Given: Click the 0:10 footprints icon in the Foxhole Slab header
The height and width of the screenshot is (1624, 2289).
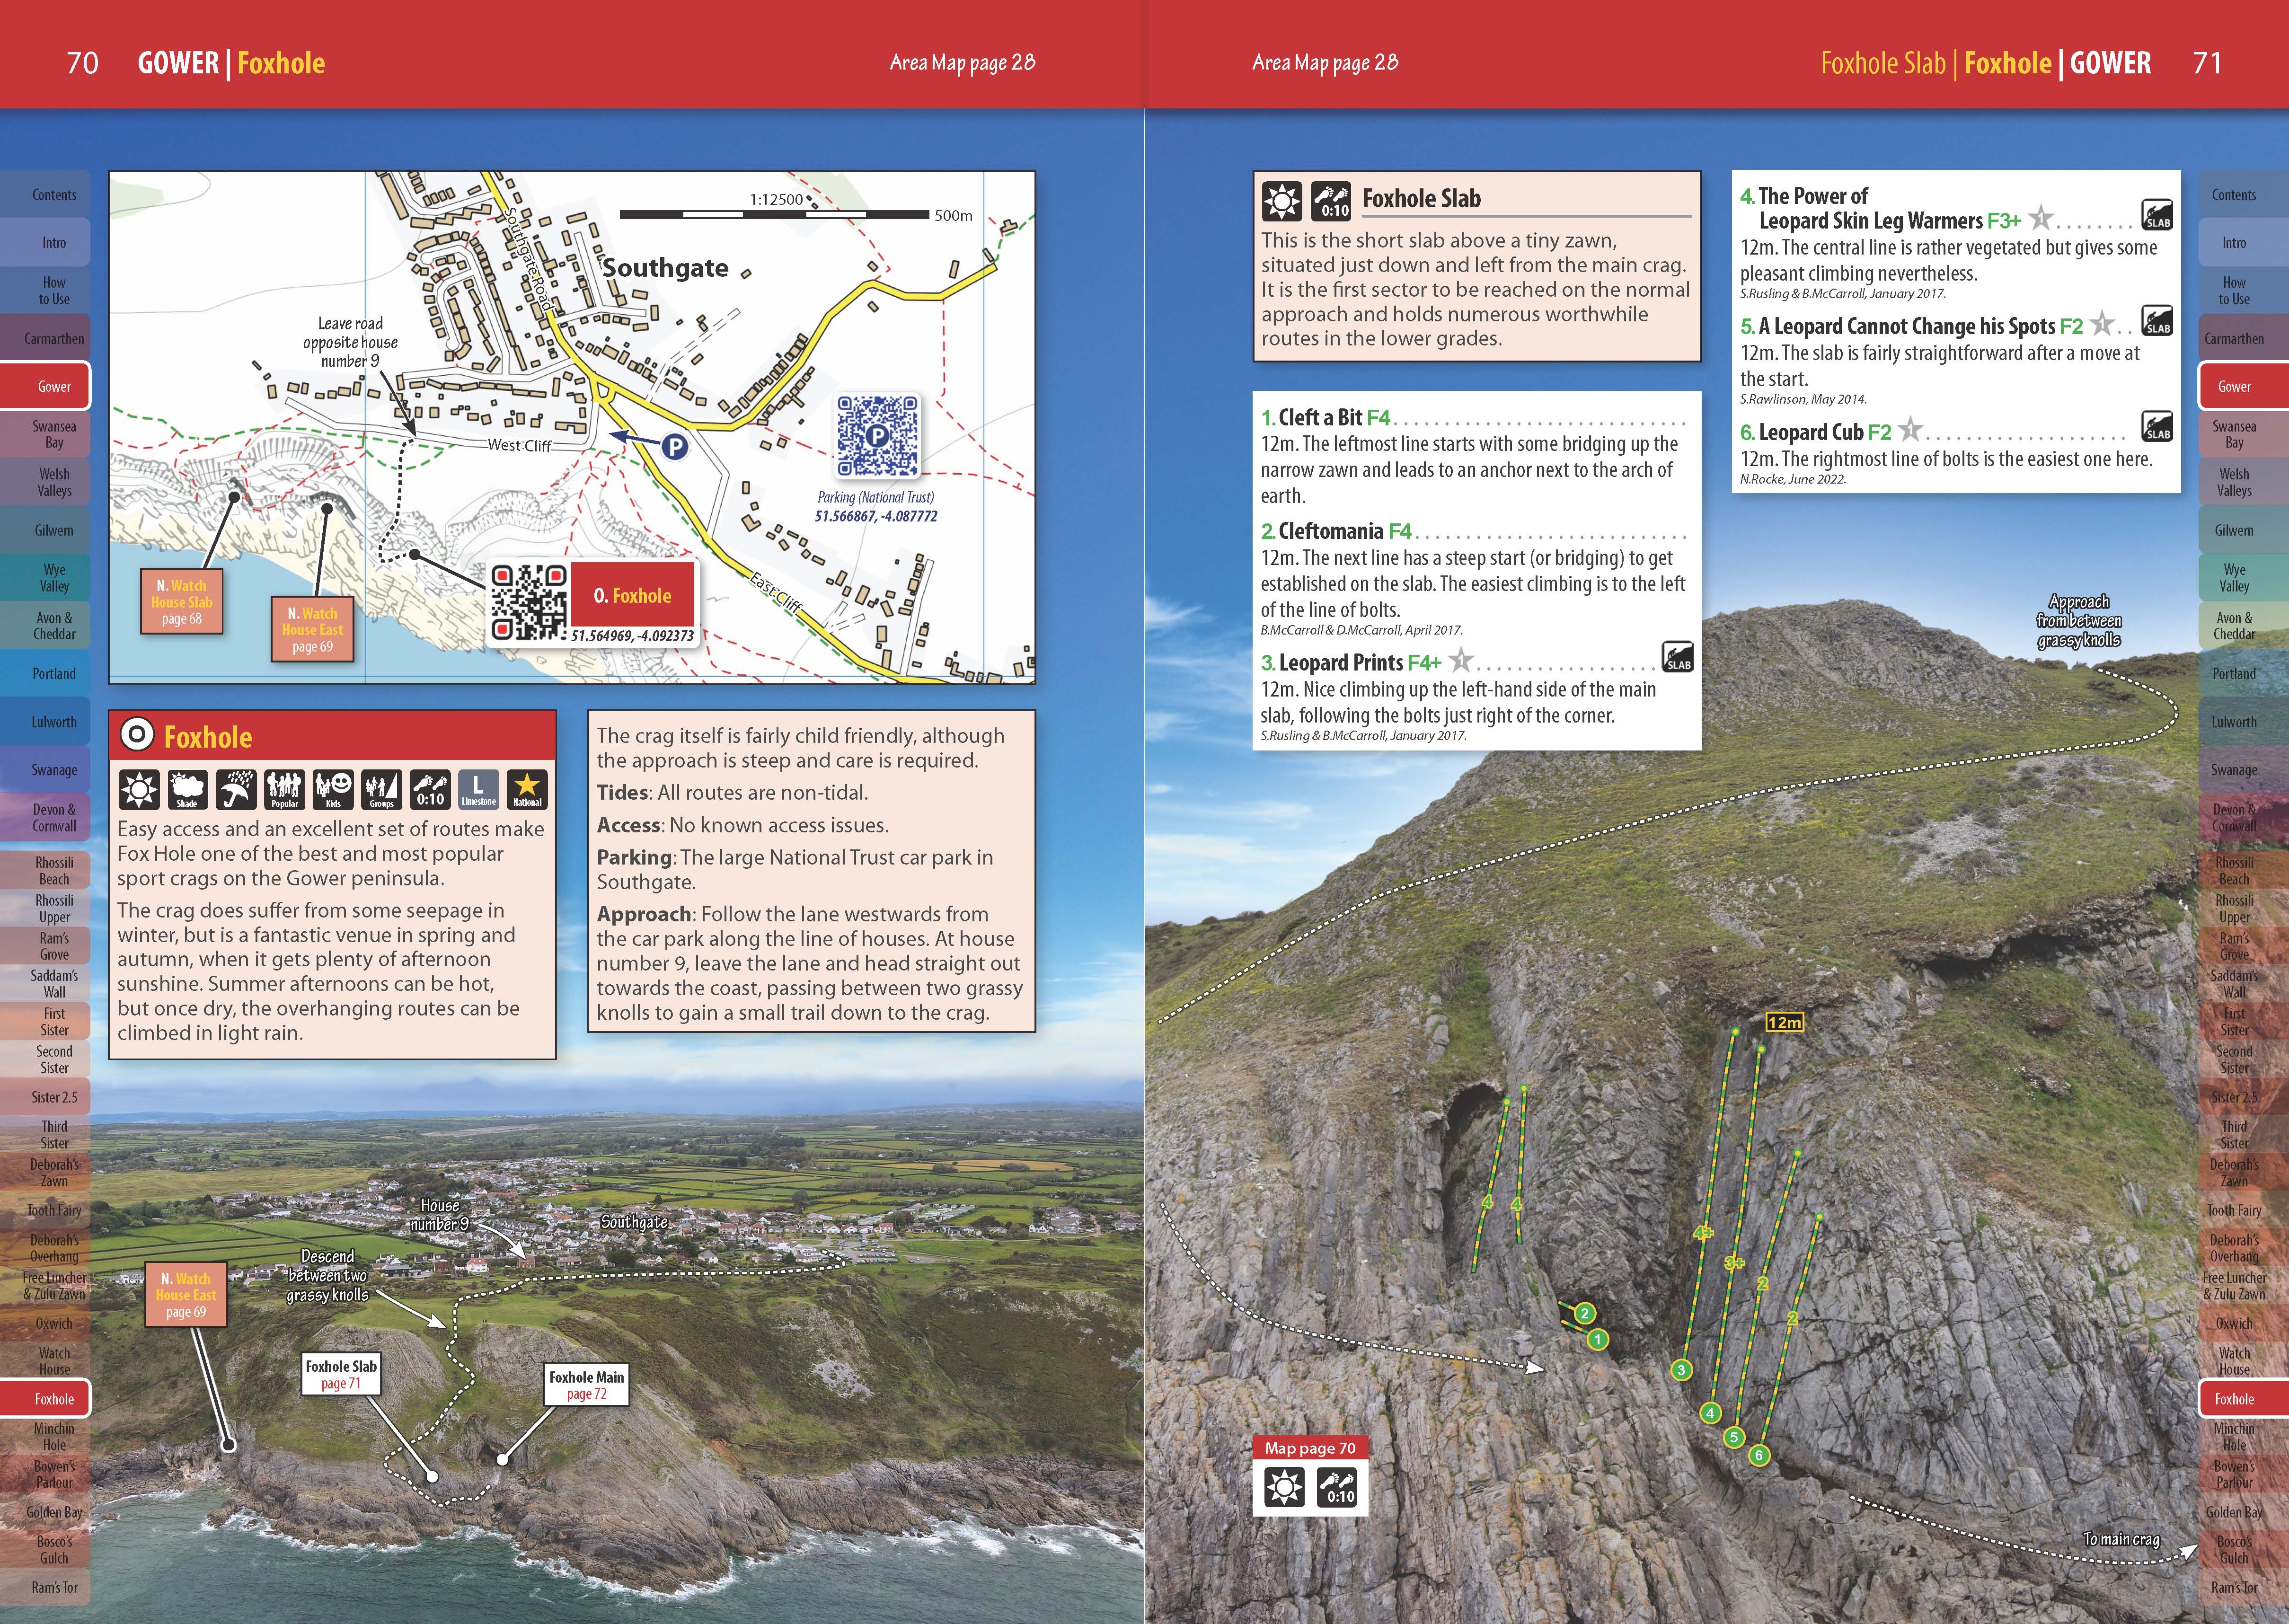Looking at the screenshot, I should (1331, 201).
